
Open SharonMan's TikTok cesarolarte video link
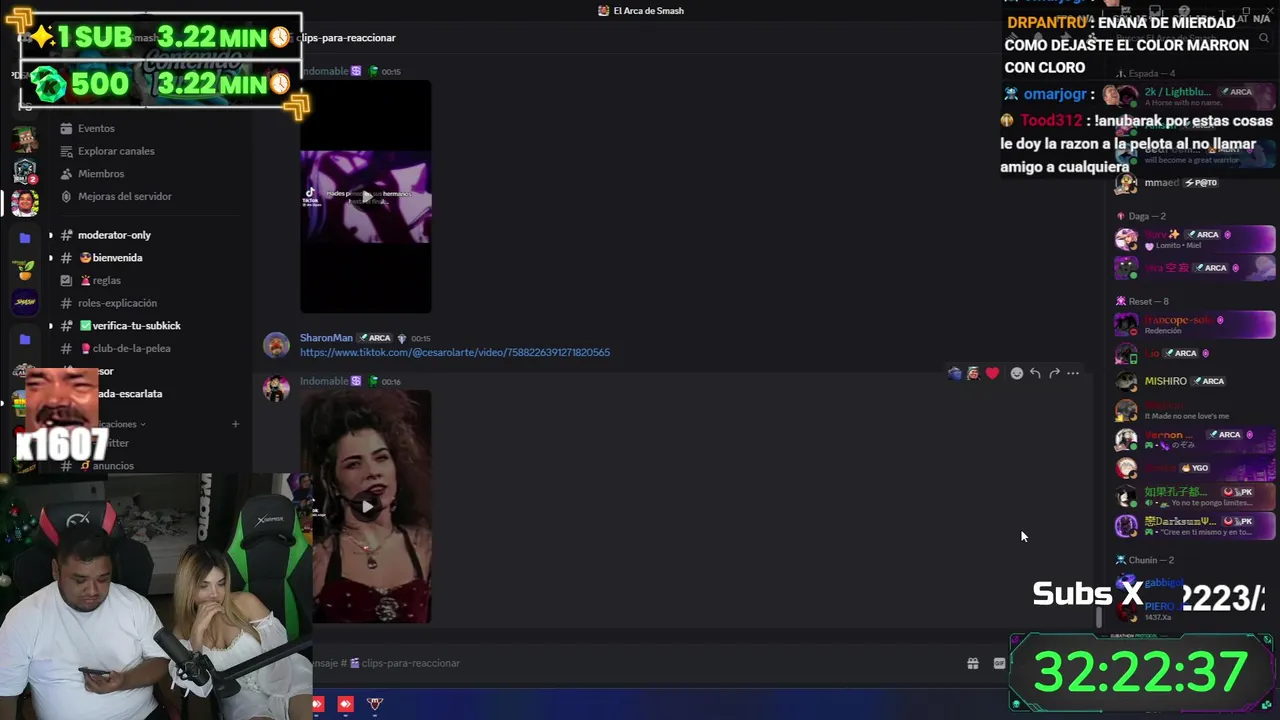pos(455,352)
